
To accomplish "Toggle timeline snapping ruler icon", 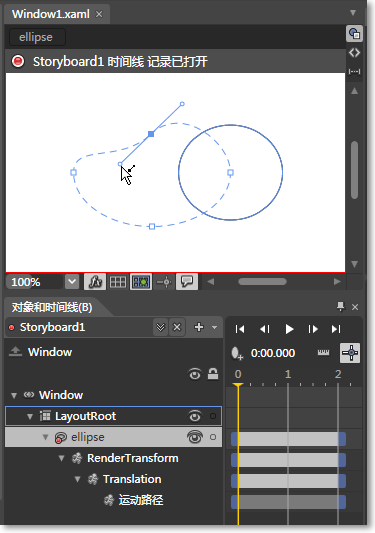I will coord(323,353).
